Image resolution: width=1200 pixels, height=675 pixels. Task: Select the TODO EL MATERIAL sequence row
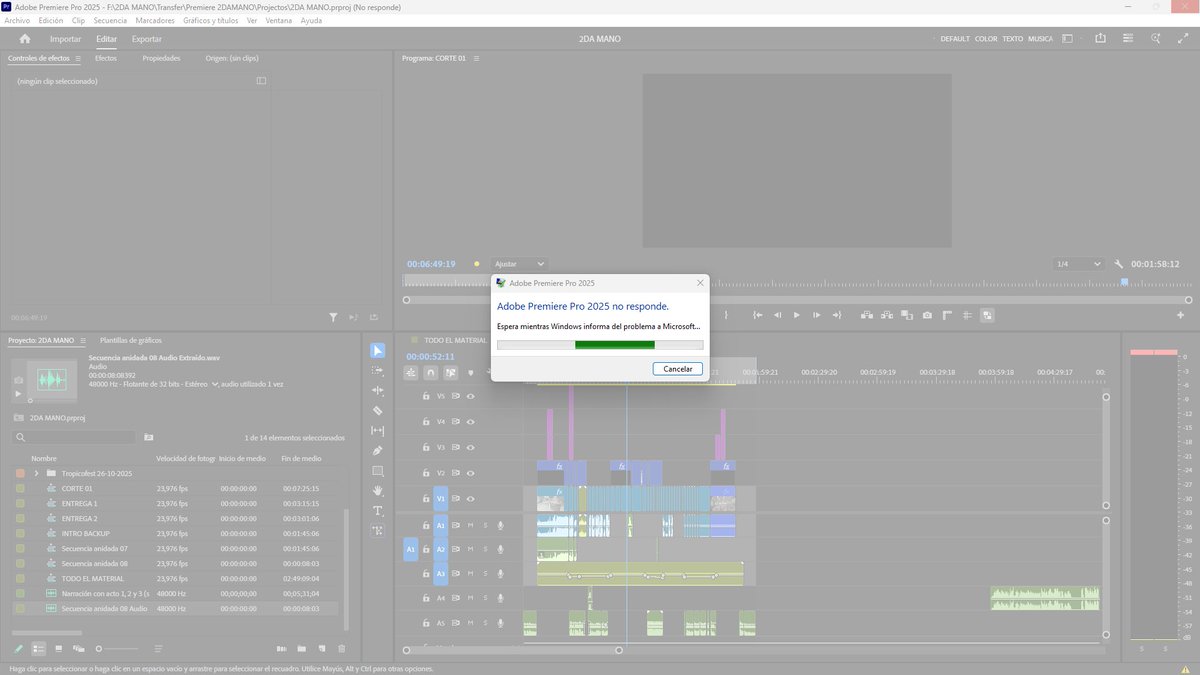coord(177,578)
